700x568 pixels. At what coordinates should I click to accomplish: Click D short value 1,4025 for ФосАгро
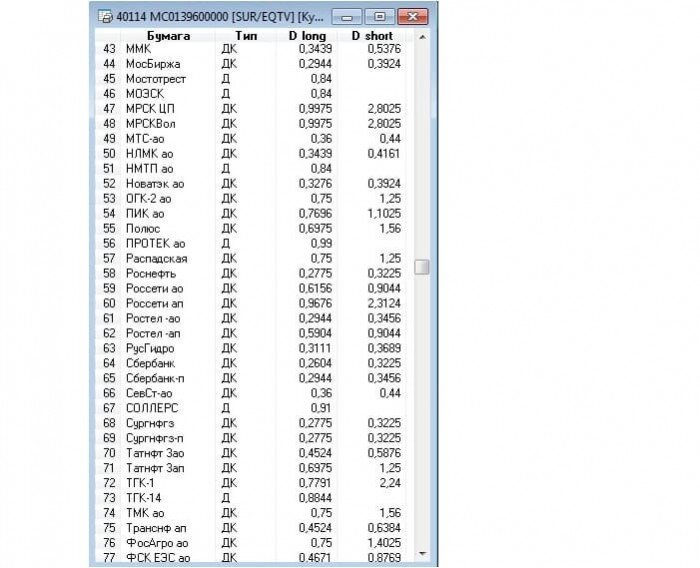(x=384, y=543)
